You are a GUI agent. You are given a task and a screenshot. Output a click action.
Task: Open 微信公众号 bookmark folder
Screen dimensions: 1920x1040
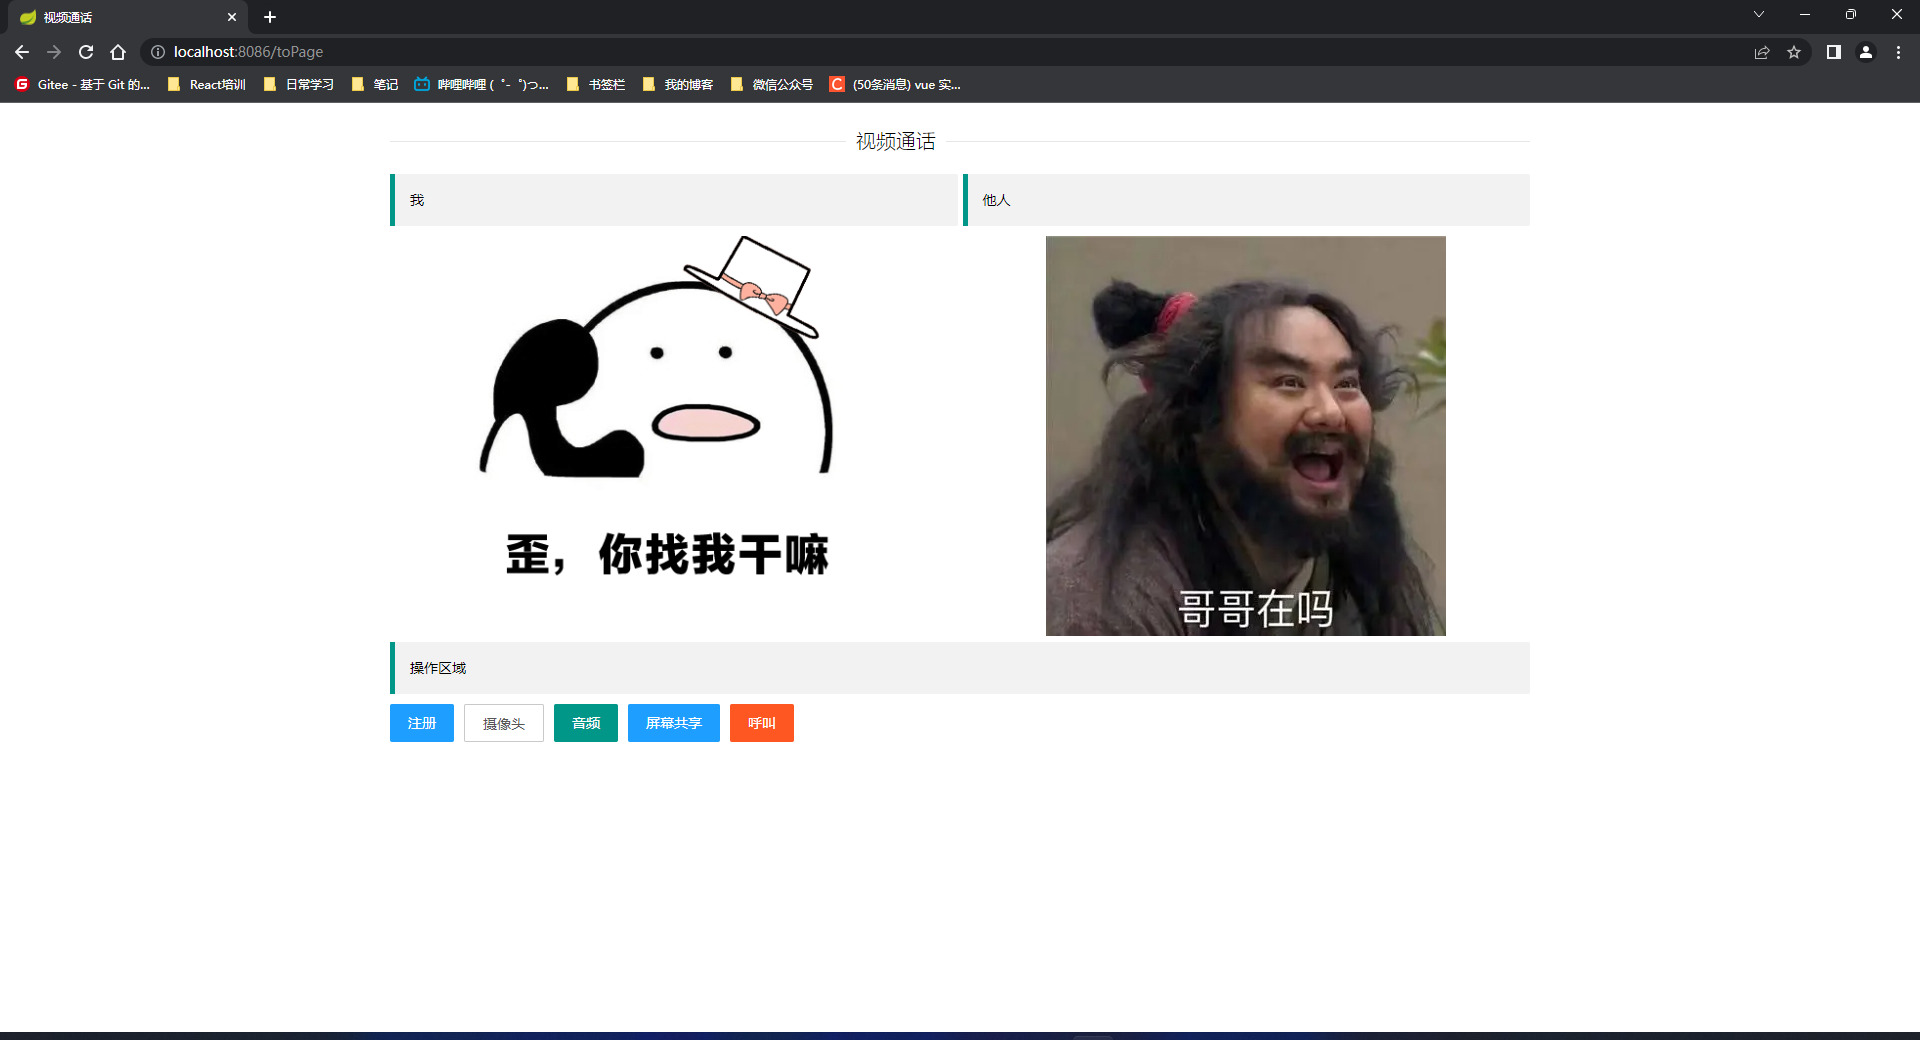[x=772, y=85]
